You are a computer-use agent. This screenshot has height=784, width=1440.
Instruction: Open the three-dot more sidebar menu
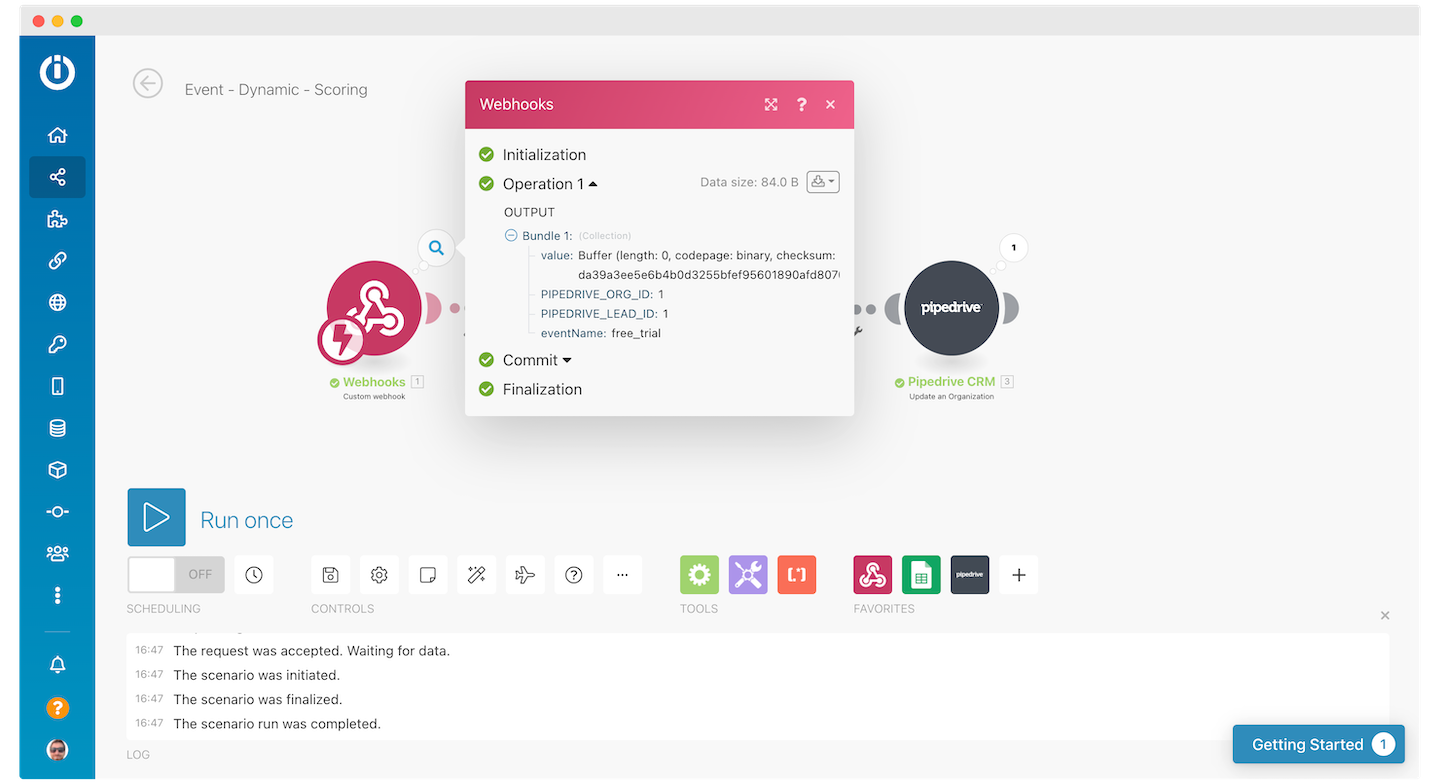[57, 595]
